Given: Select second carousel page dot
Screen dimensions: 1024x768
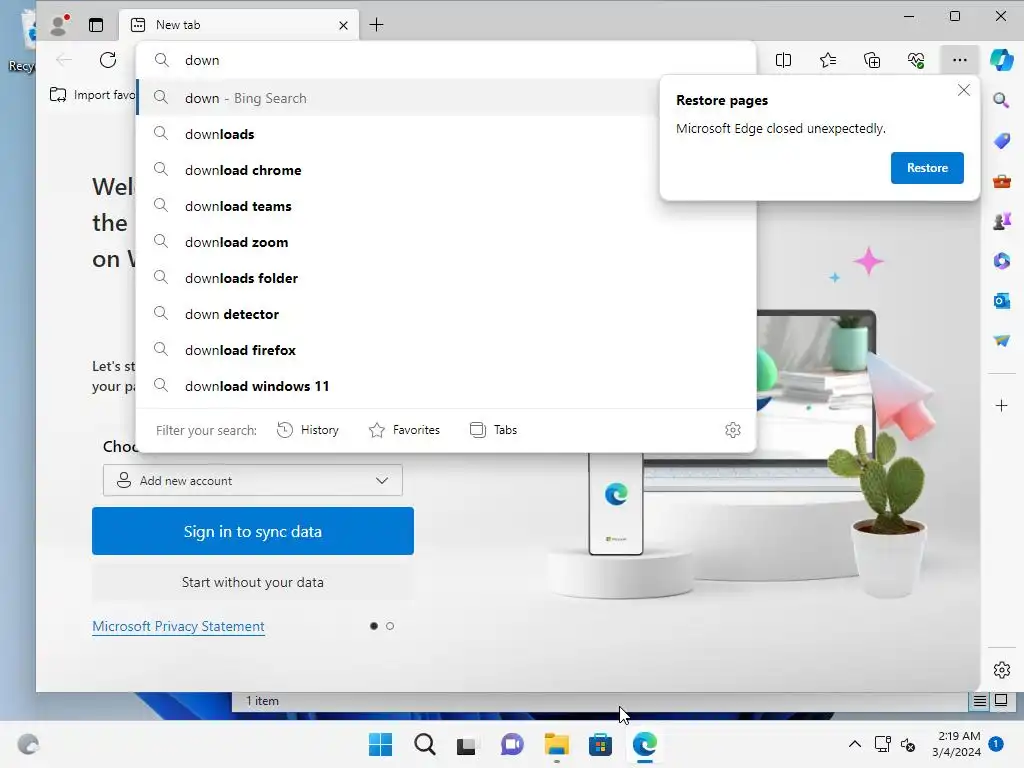Looking at the screenshot, I should coord(390,626).
